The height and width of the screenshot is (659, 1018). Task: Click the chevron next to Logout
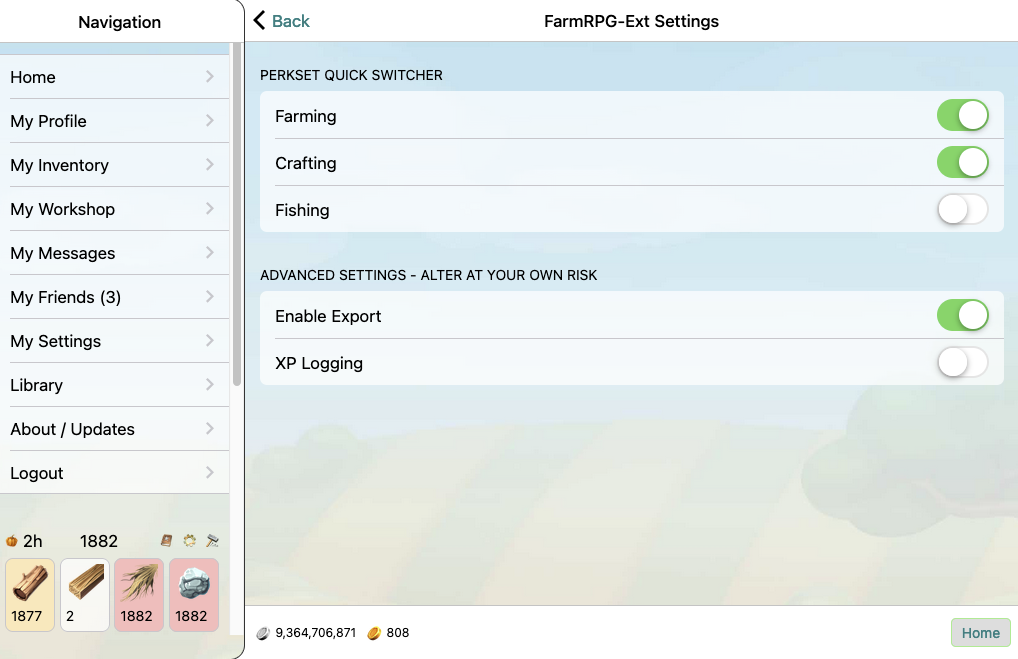coord(210,473)
